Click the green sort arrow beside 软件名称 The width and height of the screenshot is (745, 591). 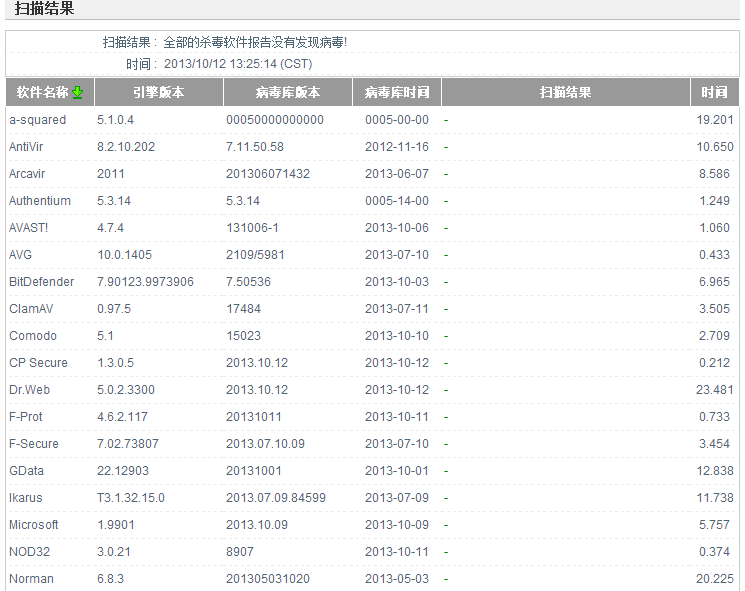(77, 92)
